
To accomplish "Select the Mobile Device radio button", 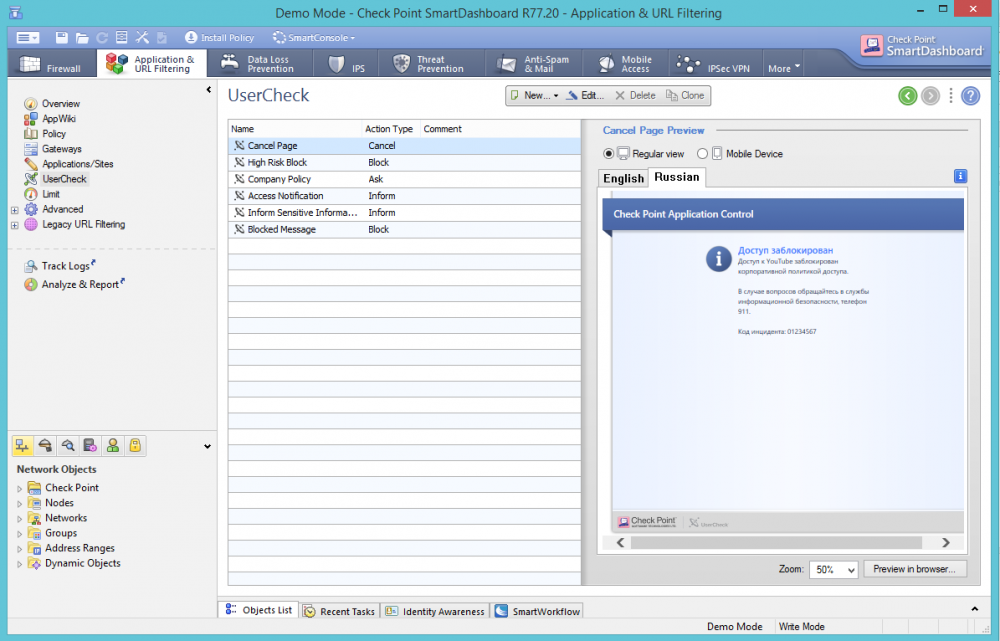I will (x=702, y=154).
